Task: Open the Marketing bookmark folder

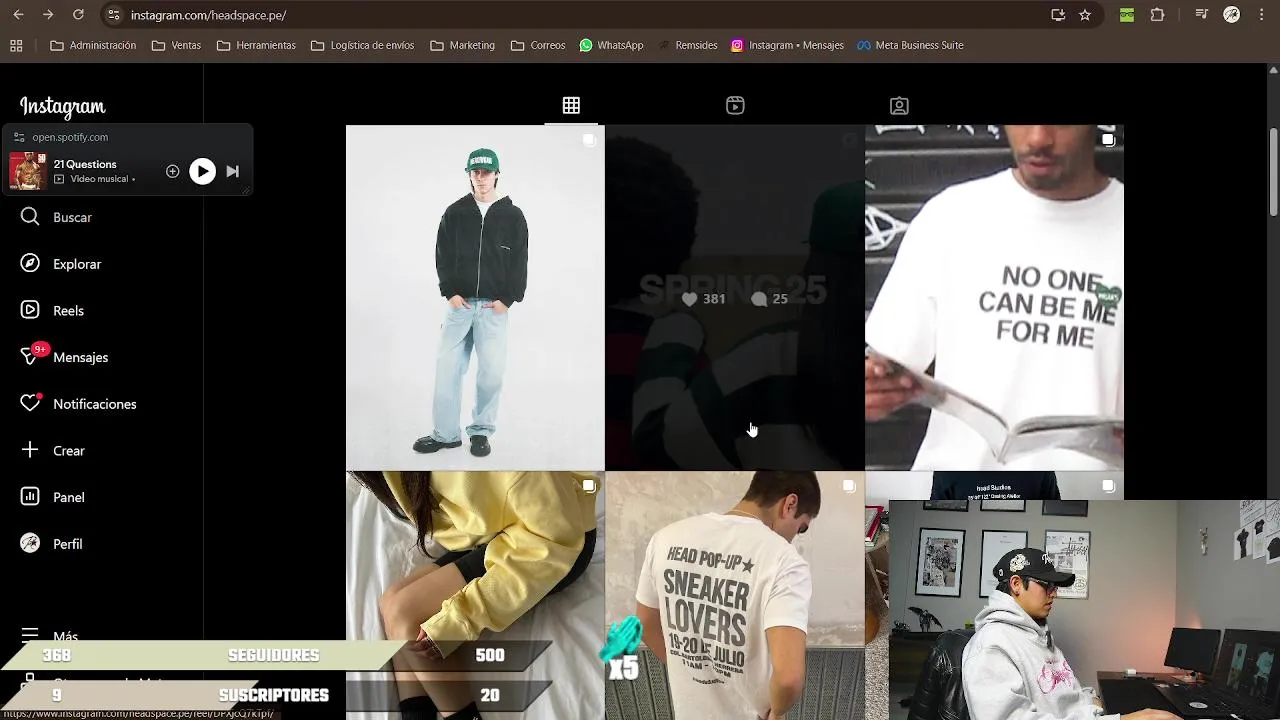Action: [x=462, y=45]
